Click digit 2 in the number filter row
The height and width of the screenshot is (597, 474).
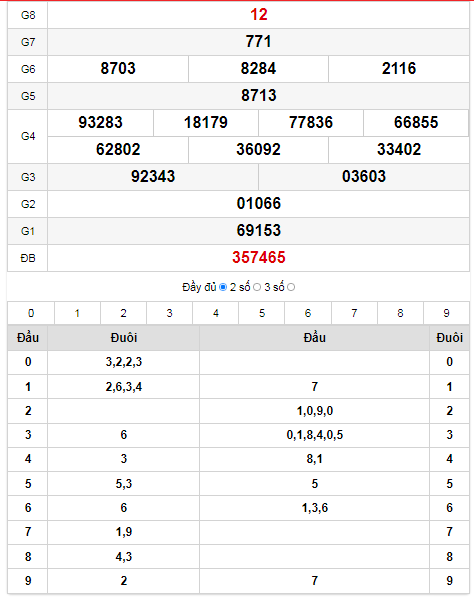[x=123, y=313]
